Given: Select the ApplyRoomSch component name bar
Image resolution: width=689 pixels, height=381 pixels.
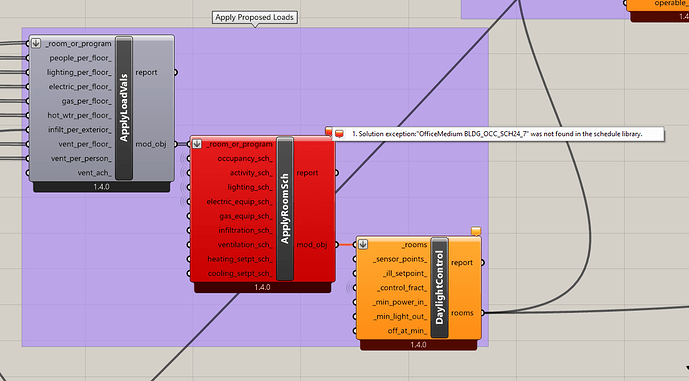Looking at the screenshot, I should [x=285, y=209].
